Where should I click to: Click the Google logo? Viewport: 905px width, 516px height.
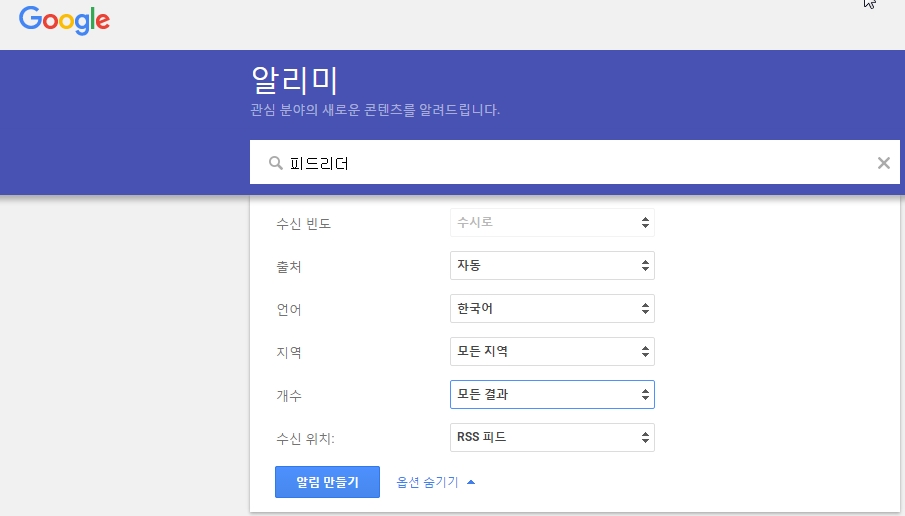(x=64, y=20)
